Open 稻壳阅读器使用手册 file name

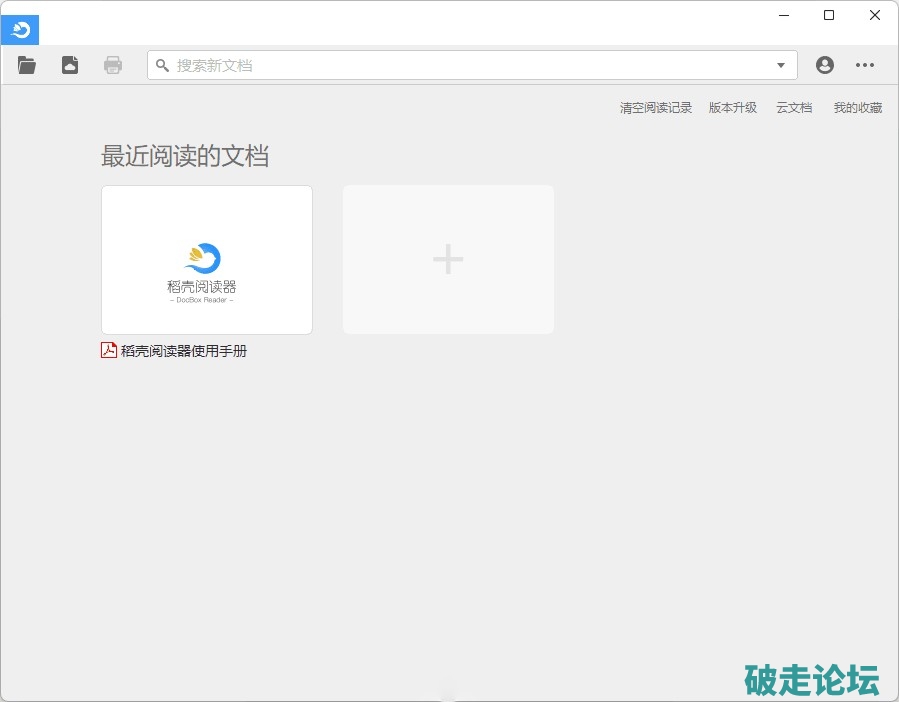[183, 350]
